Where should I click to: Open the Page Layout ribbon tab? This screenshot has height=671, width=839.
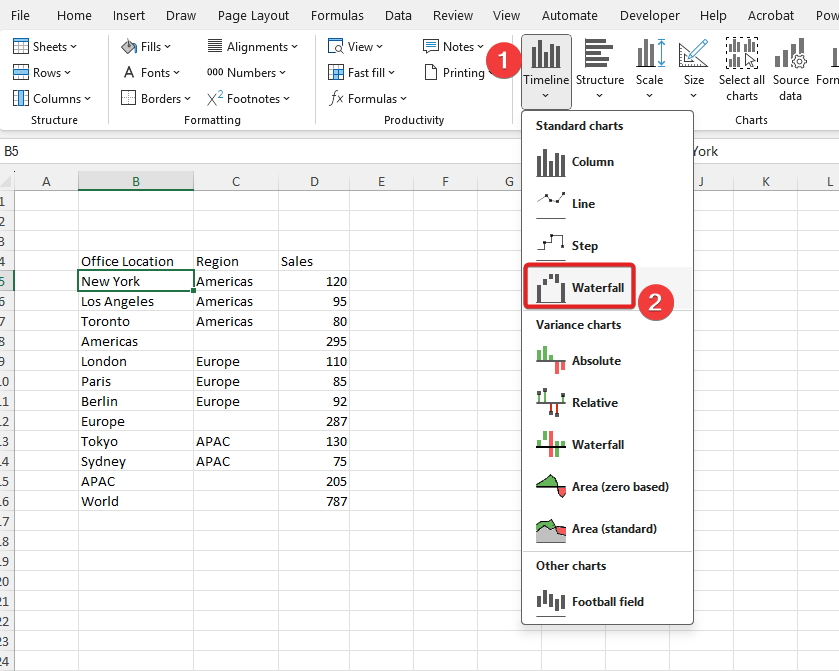253,16
